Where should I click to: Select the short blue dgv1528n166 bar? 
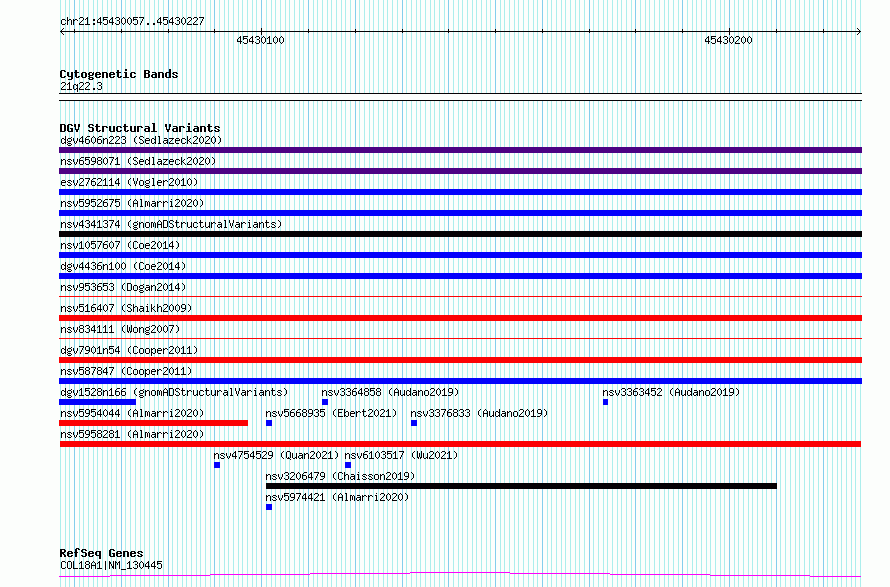coord(98,402)
